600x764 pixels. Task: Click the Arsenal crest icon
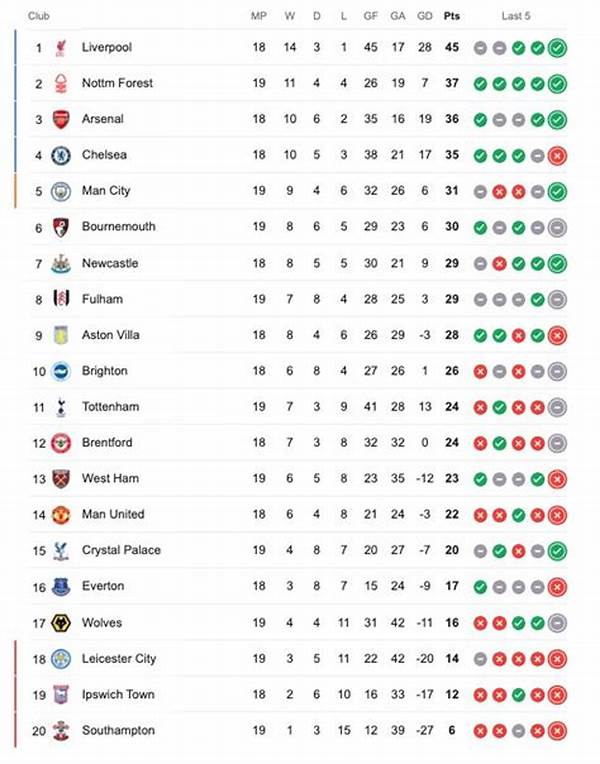[61, 119]
